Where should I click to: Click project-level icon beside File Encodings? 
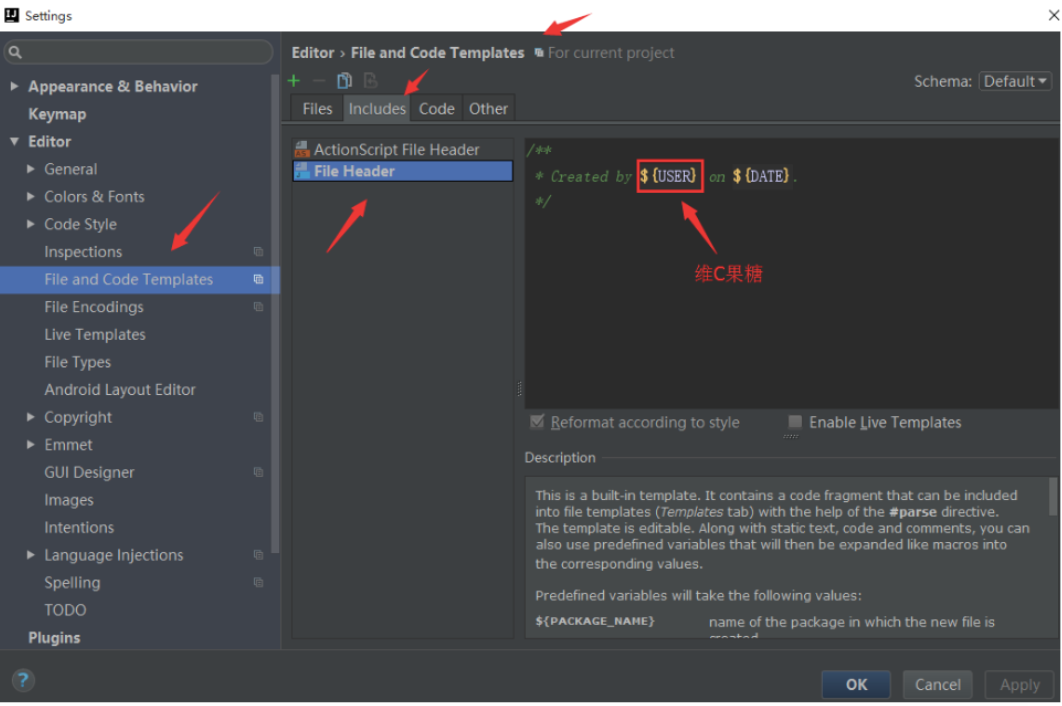[258, 307]
